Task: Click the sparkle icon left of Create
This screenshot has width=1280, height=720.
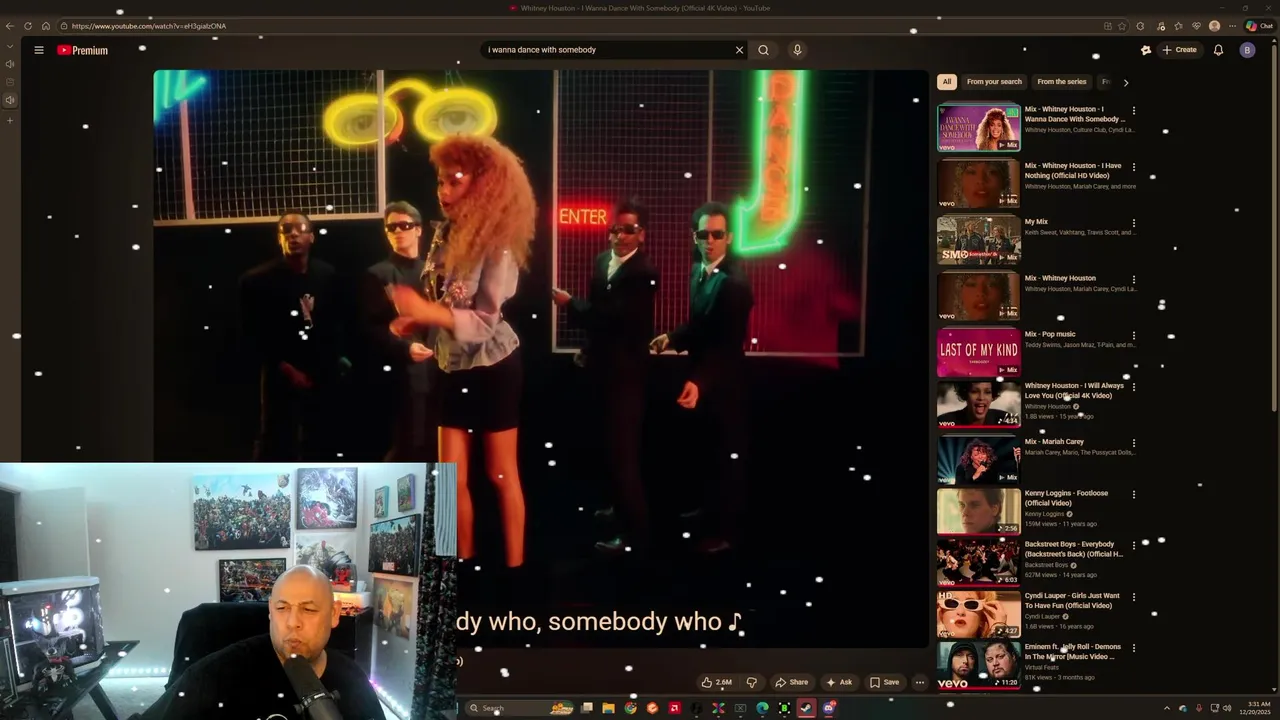Action: (1146, 50)
